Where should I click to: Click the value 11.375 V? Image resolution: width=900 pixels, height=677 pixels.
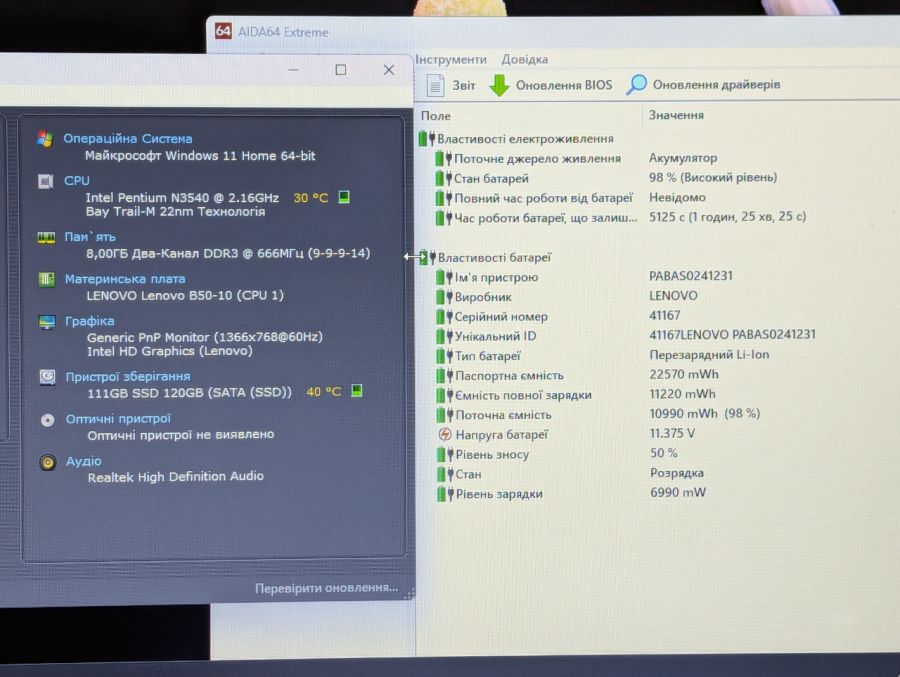672,433
